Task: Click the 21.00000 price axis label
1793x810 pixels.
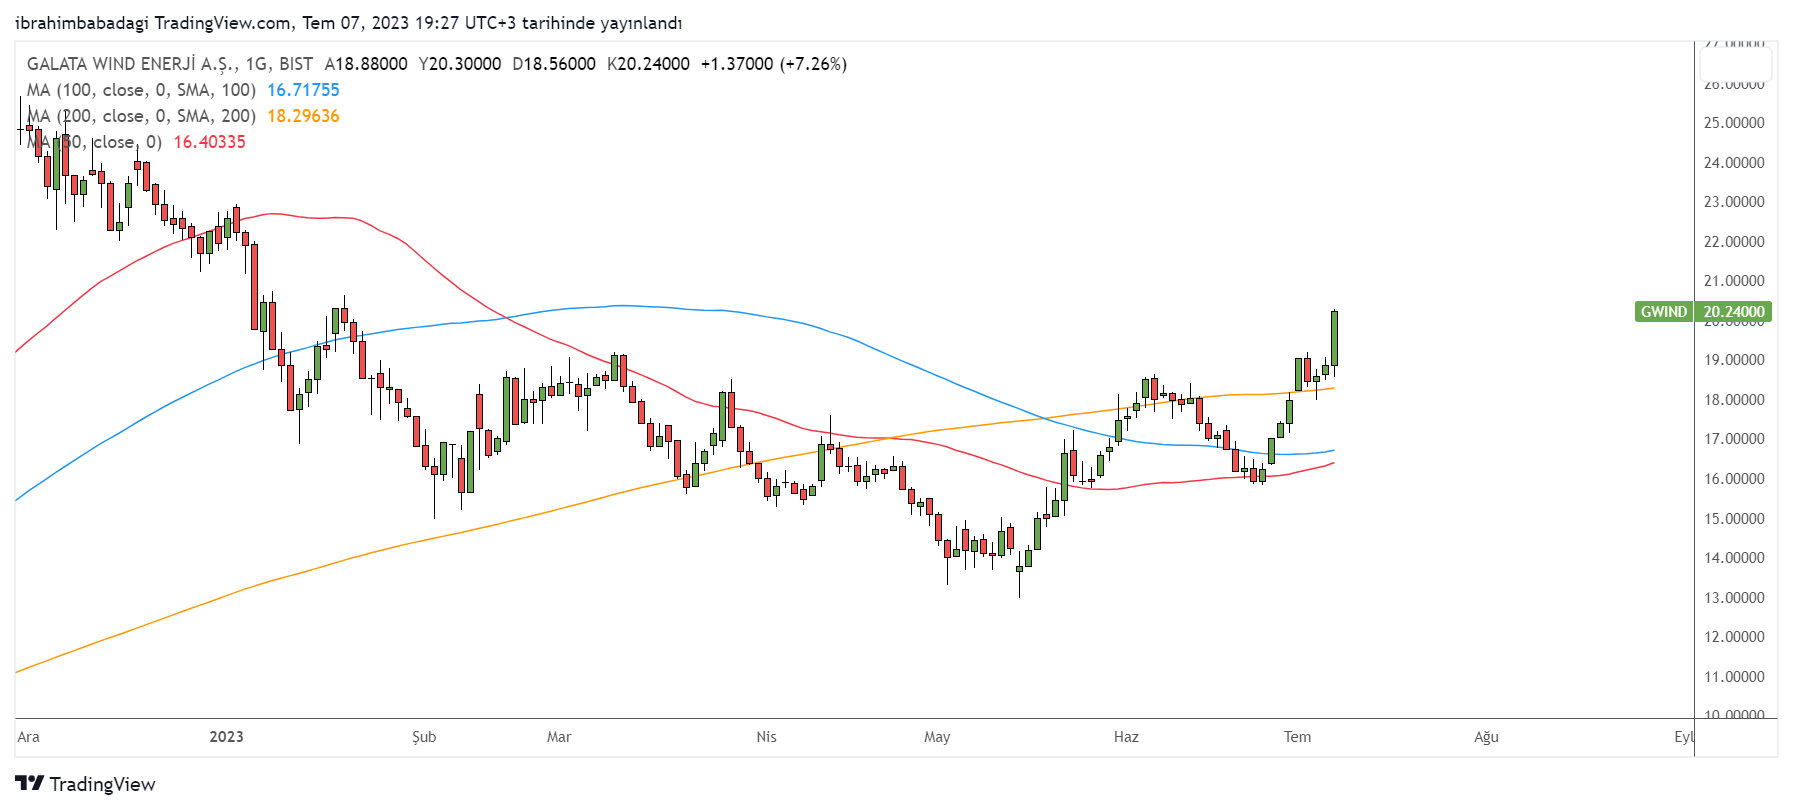Action: tap(1734, 281)
